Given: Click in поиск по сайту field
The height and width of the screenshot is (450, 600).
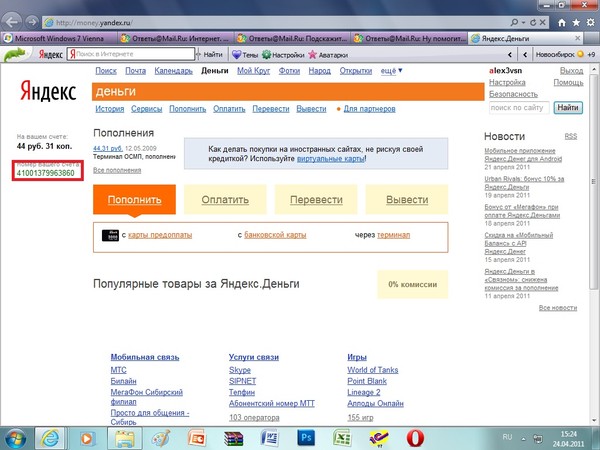Looking at the screenshot, I should pyautogui.click(x=519, y=108).
